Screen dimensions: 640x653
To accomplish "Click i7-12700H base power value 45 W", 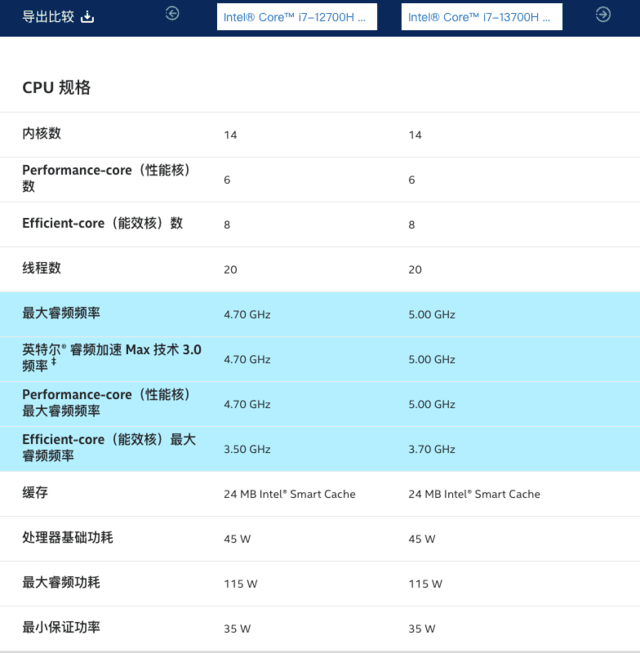I will [x=237, y=539].
